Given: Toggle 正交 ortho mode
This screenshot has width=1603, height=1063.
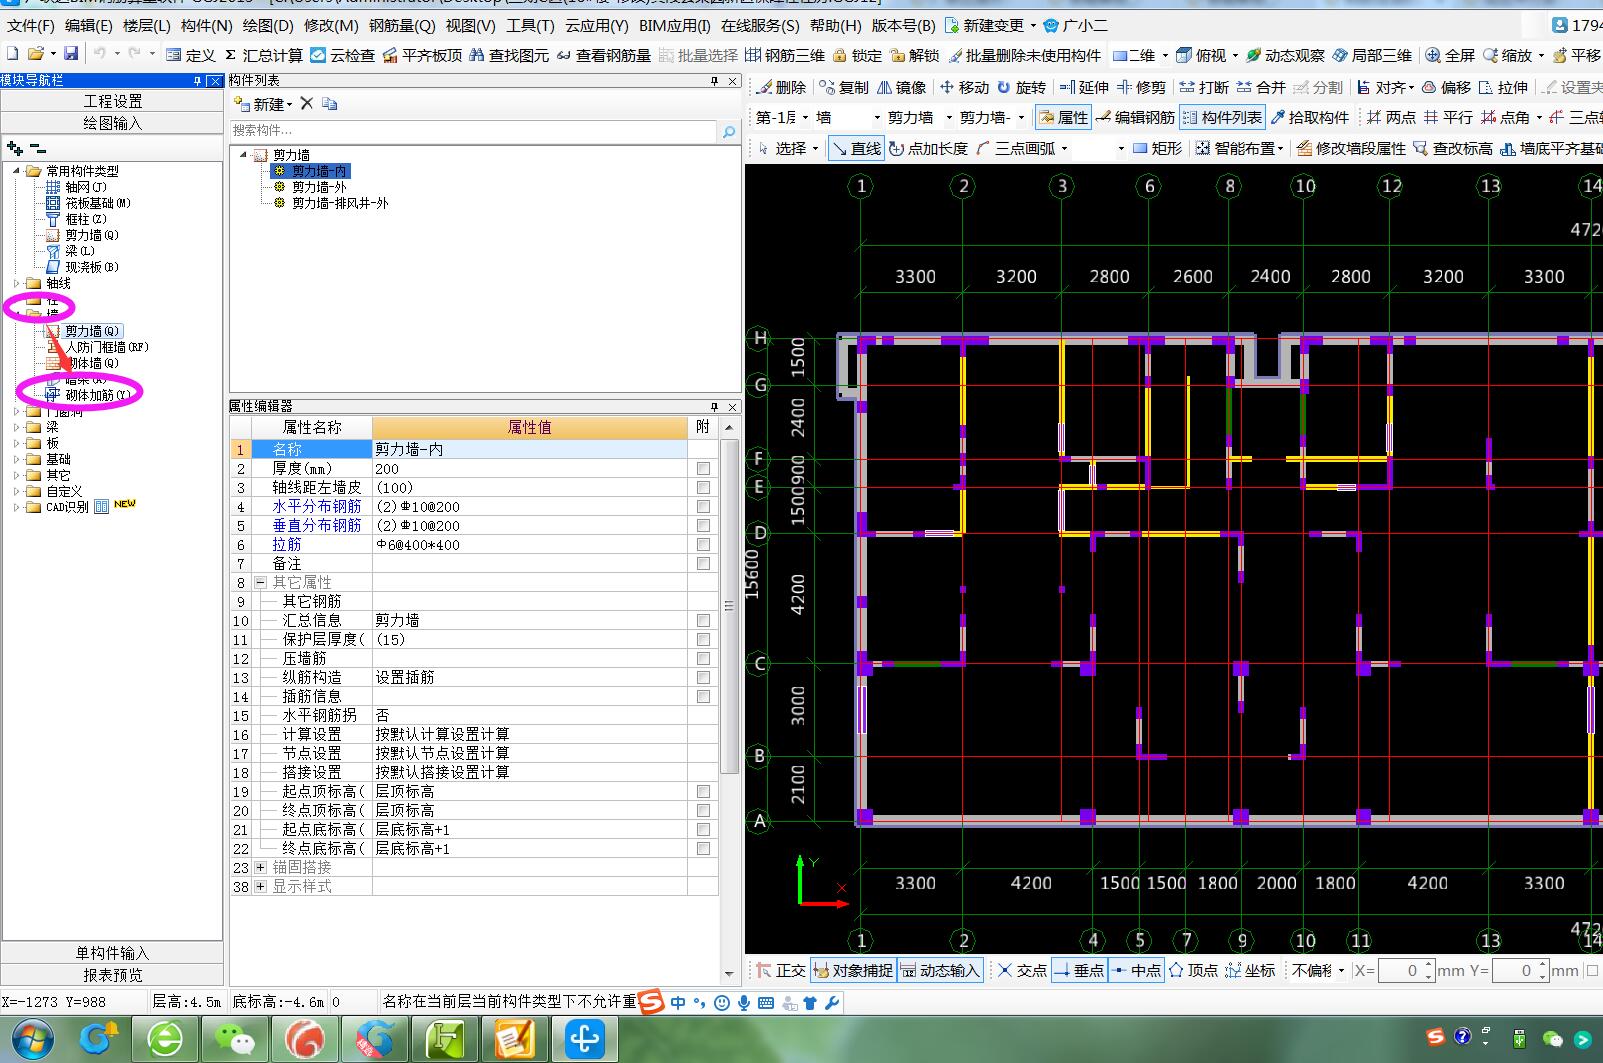Looking at the screenshot, I should [780, 970].
